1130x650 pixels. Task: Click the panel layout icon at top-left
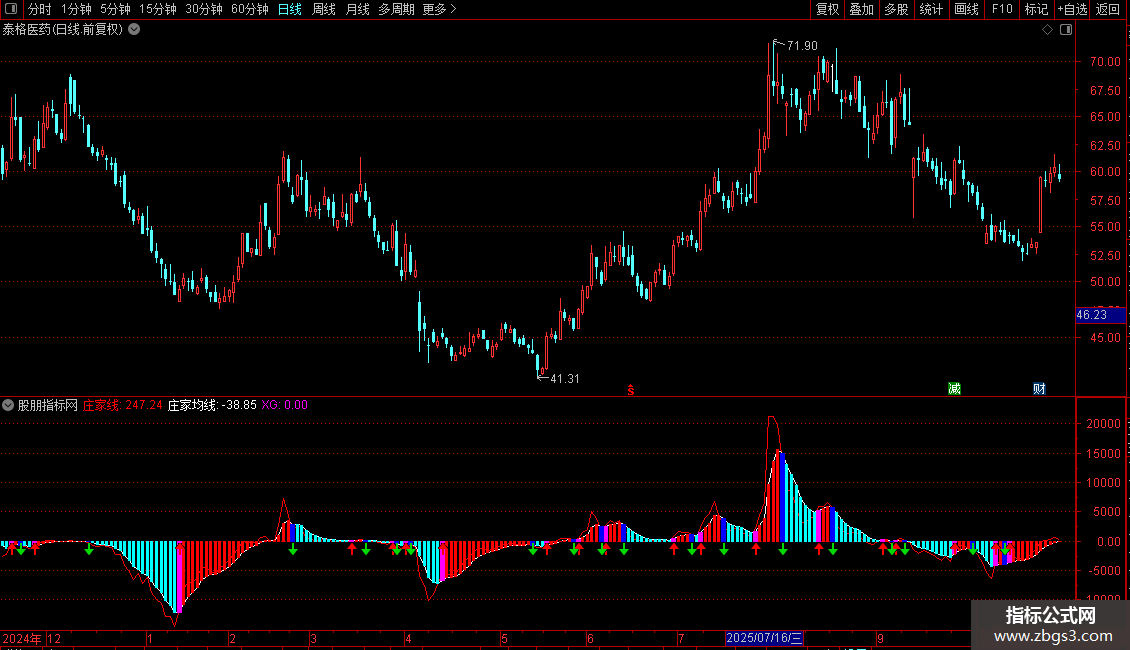coord(11,9)
